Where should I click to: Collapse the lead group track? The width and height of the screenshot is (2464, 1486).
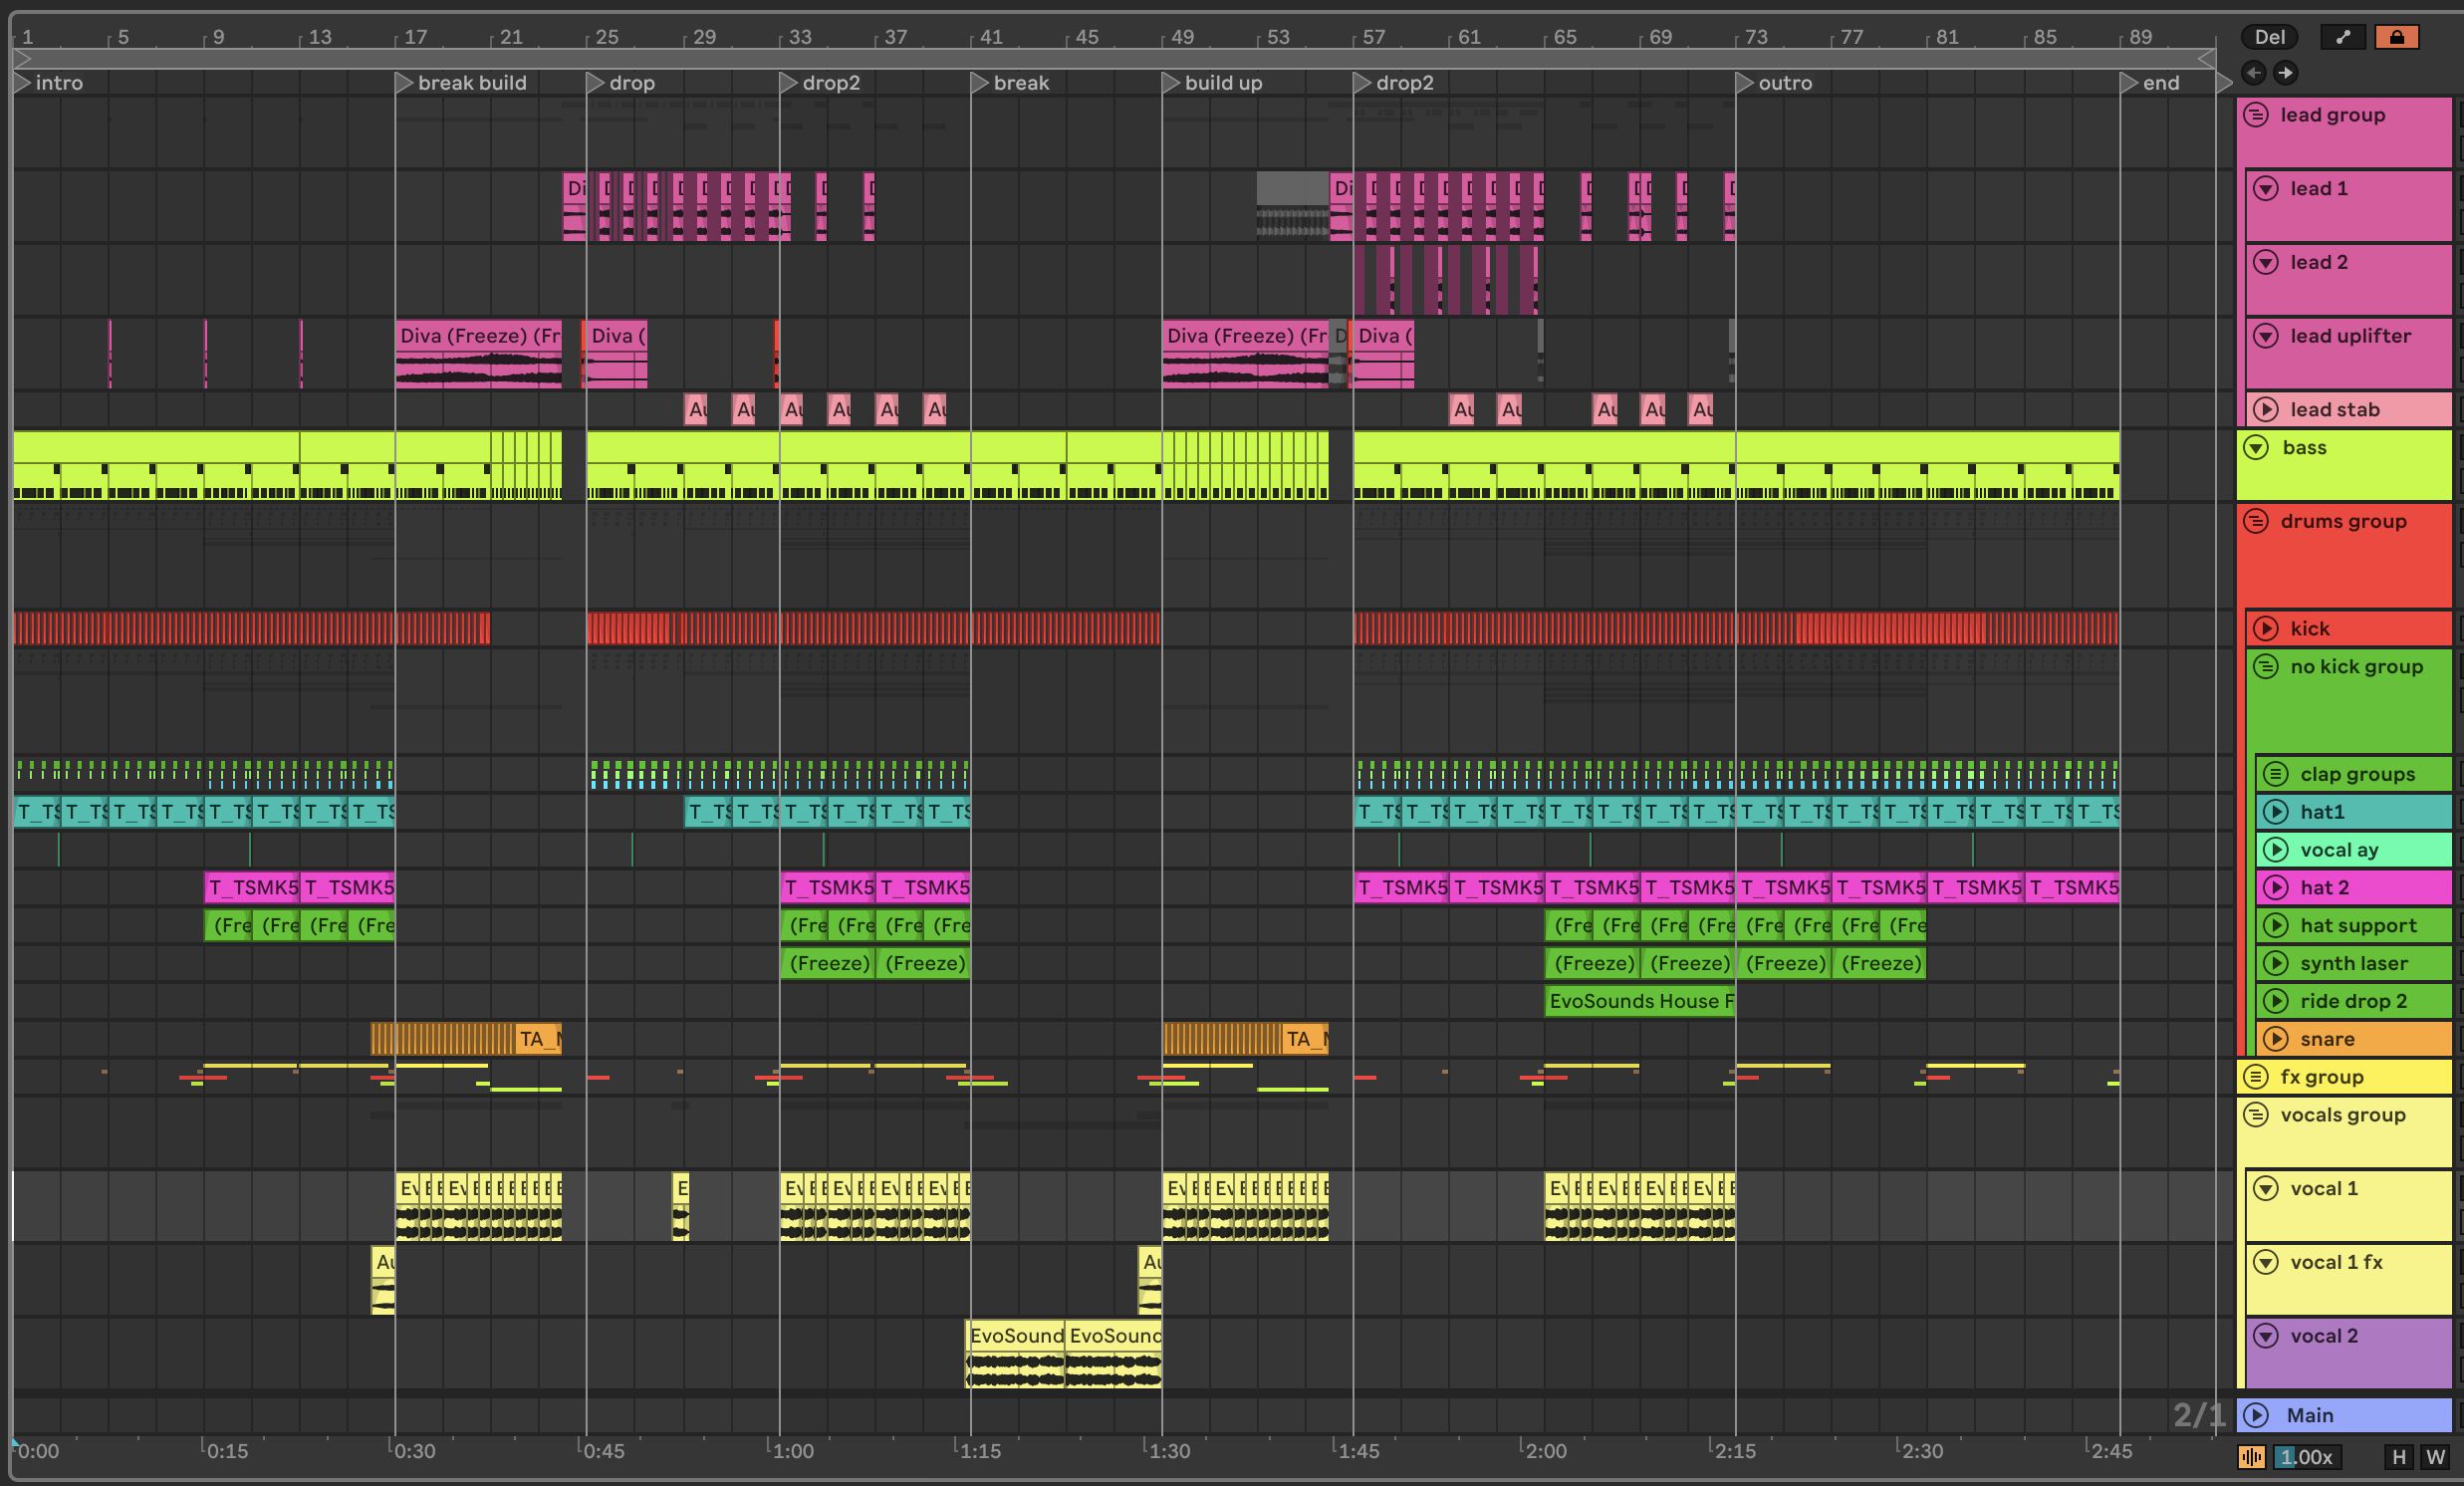2256,115
